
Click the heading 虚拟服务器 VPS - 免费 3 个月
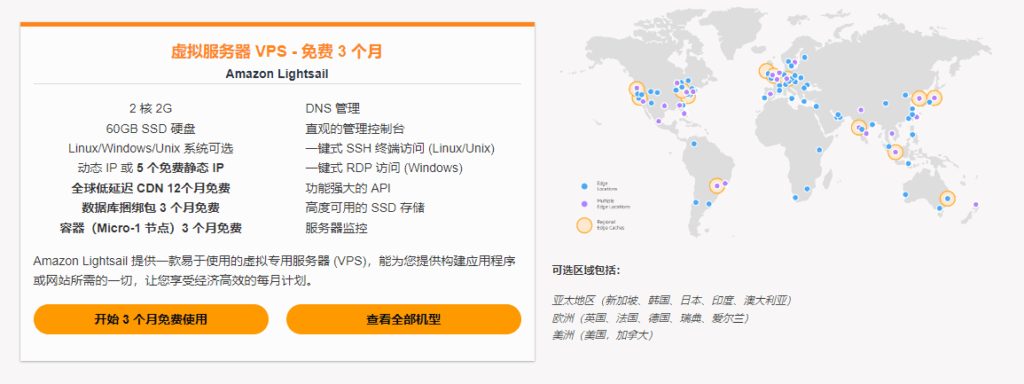[277, 52]
